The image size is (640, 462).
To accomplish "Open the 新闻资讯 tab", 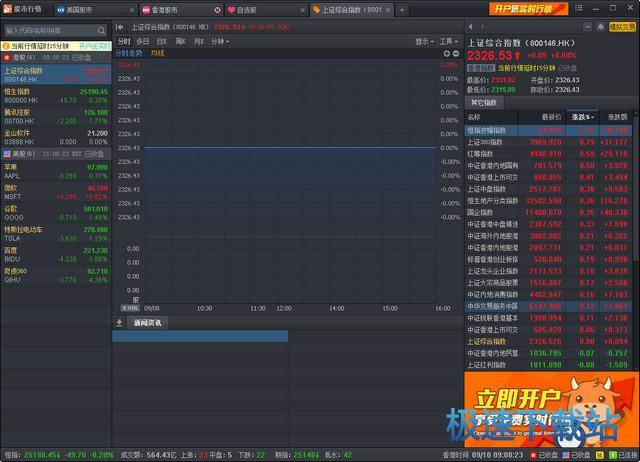I will [x=147, y=323].
